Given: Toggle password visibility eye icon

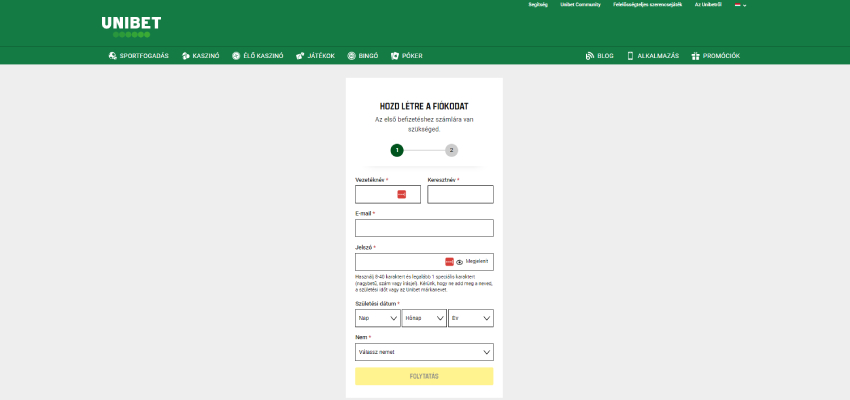Looking at the screenshot, I should (x=460, y=262).
